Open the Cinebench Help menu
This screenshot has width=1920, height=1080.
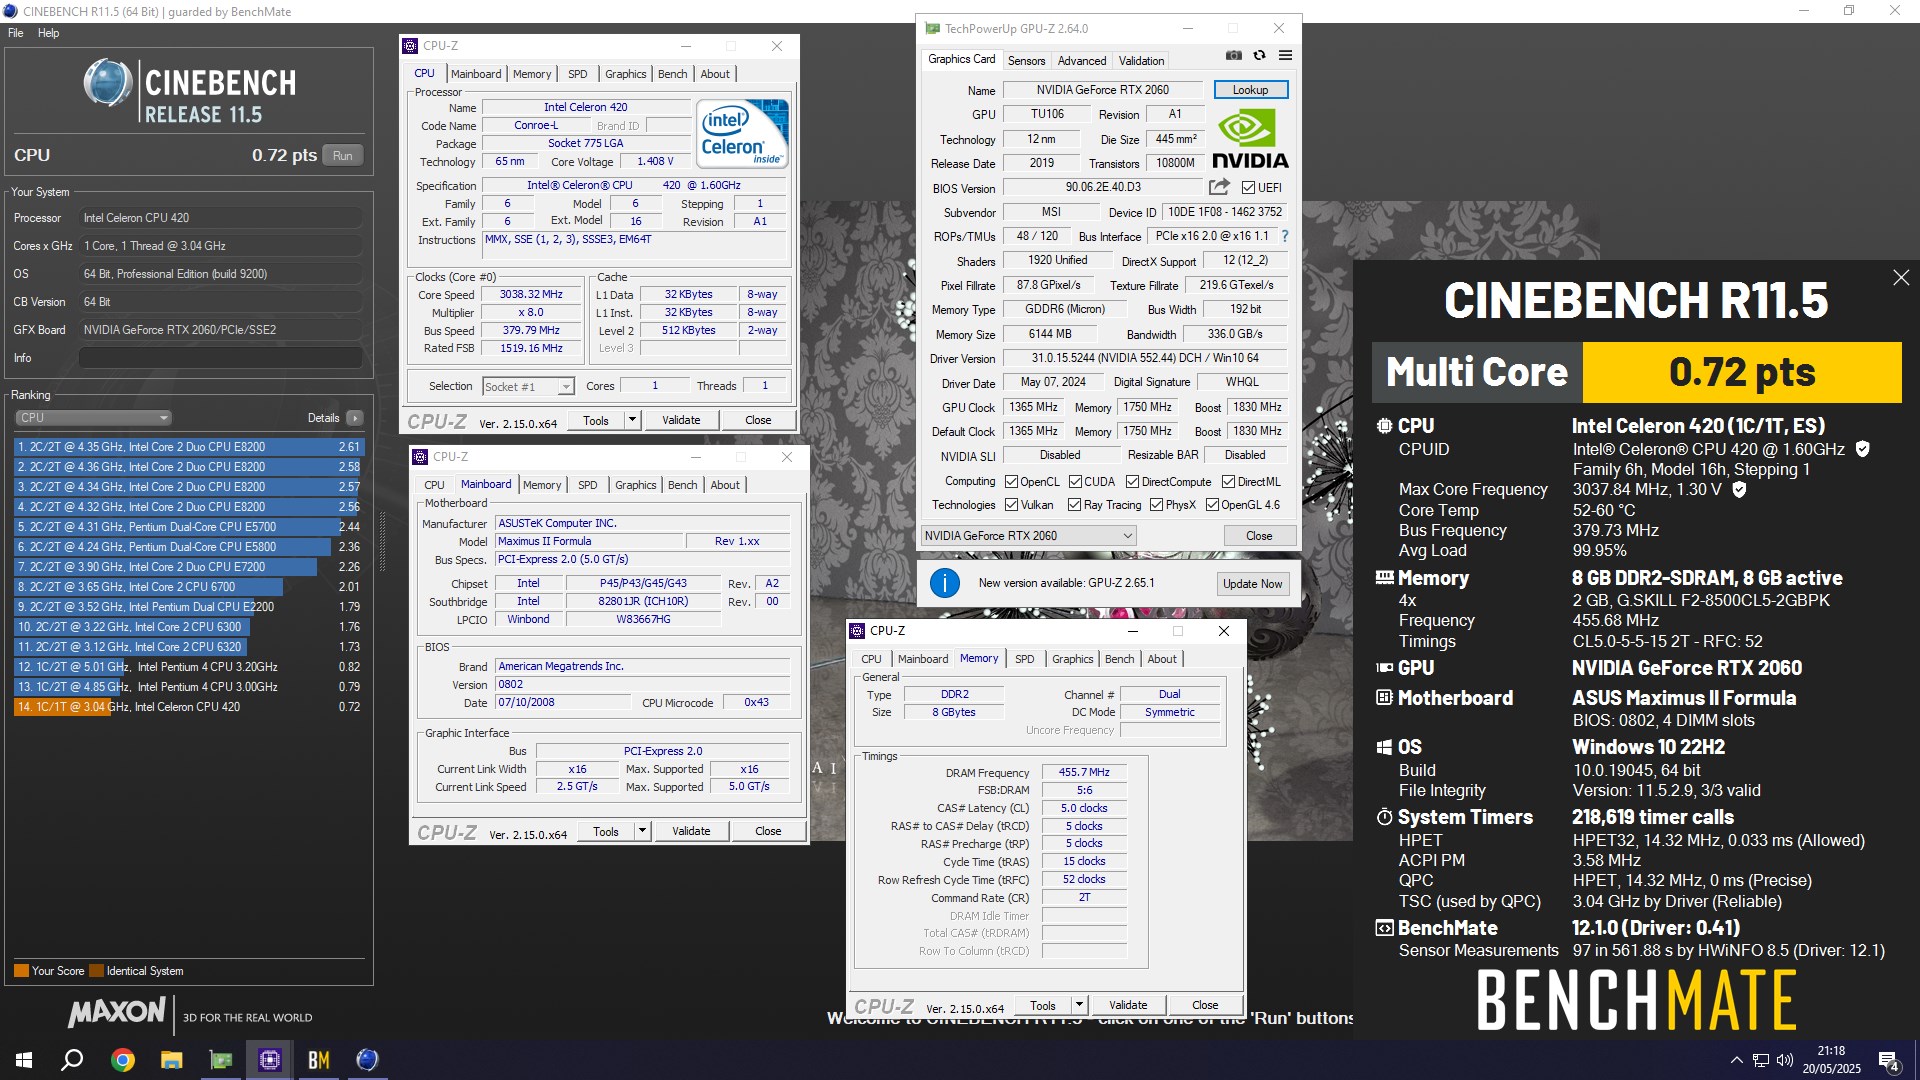(49, 33)
